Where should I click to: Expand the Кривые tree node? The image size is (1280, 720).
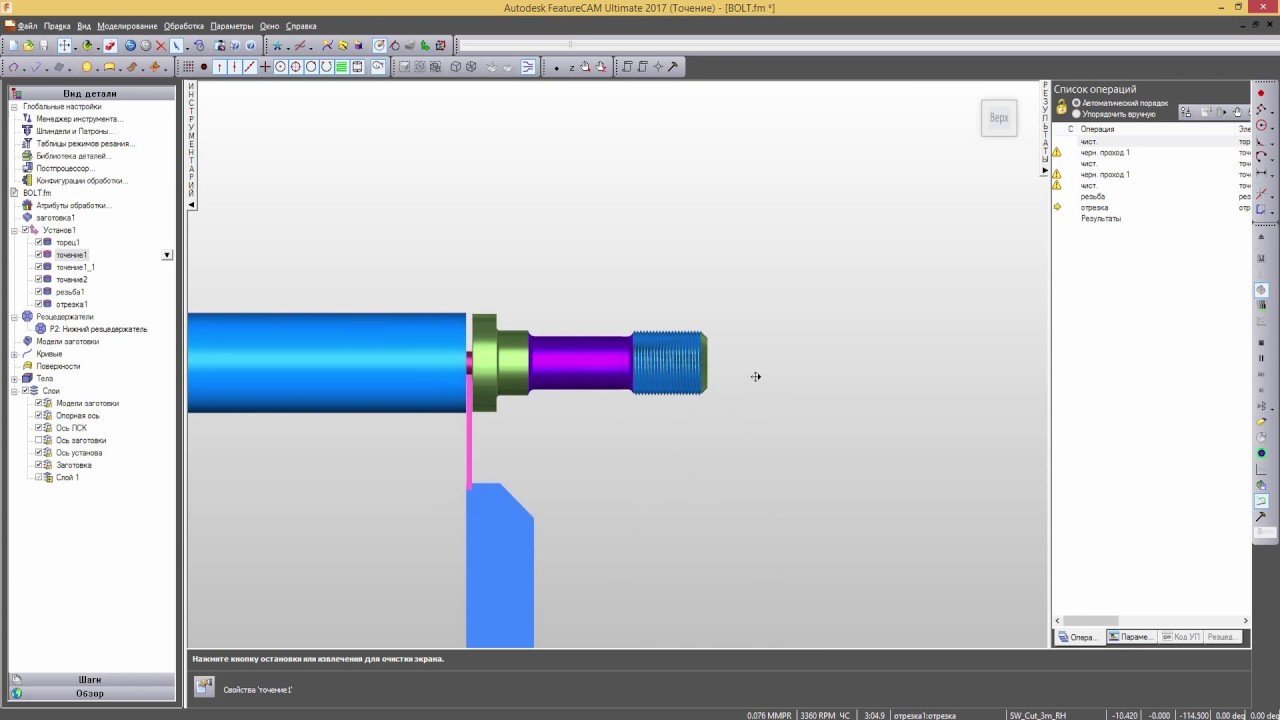click(15, 354)
